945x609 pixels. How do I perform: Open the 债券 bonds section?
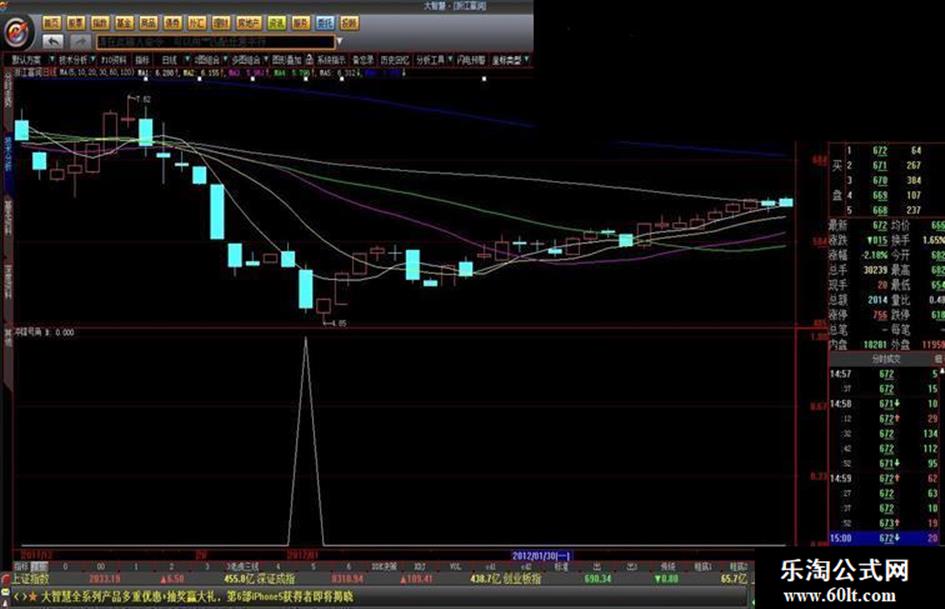coord(172,24)
